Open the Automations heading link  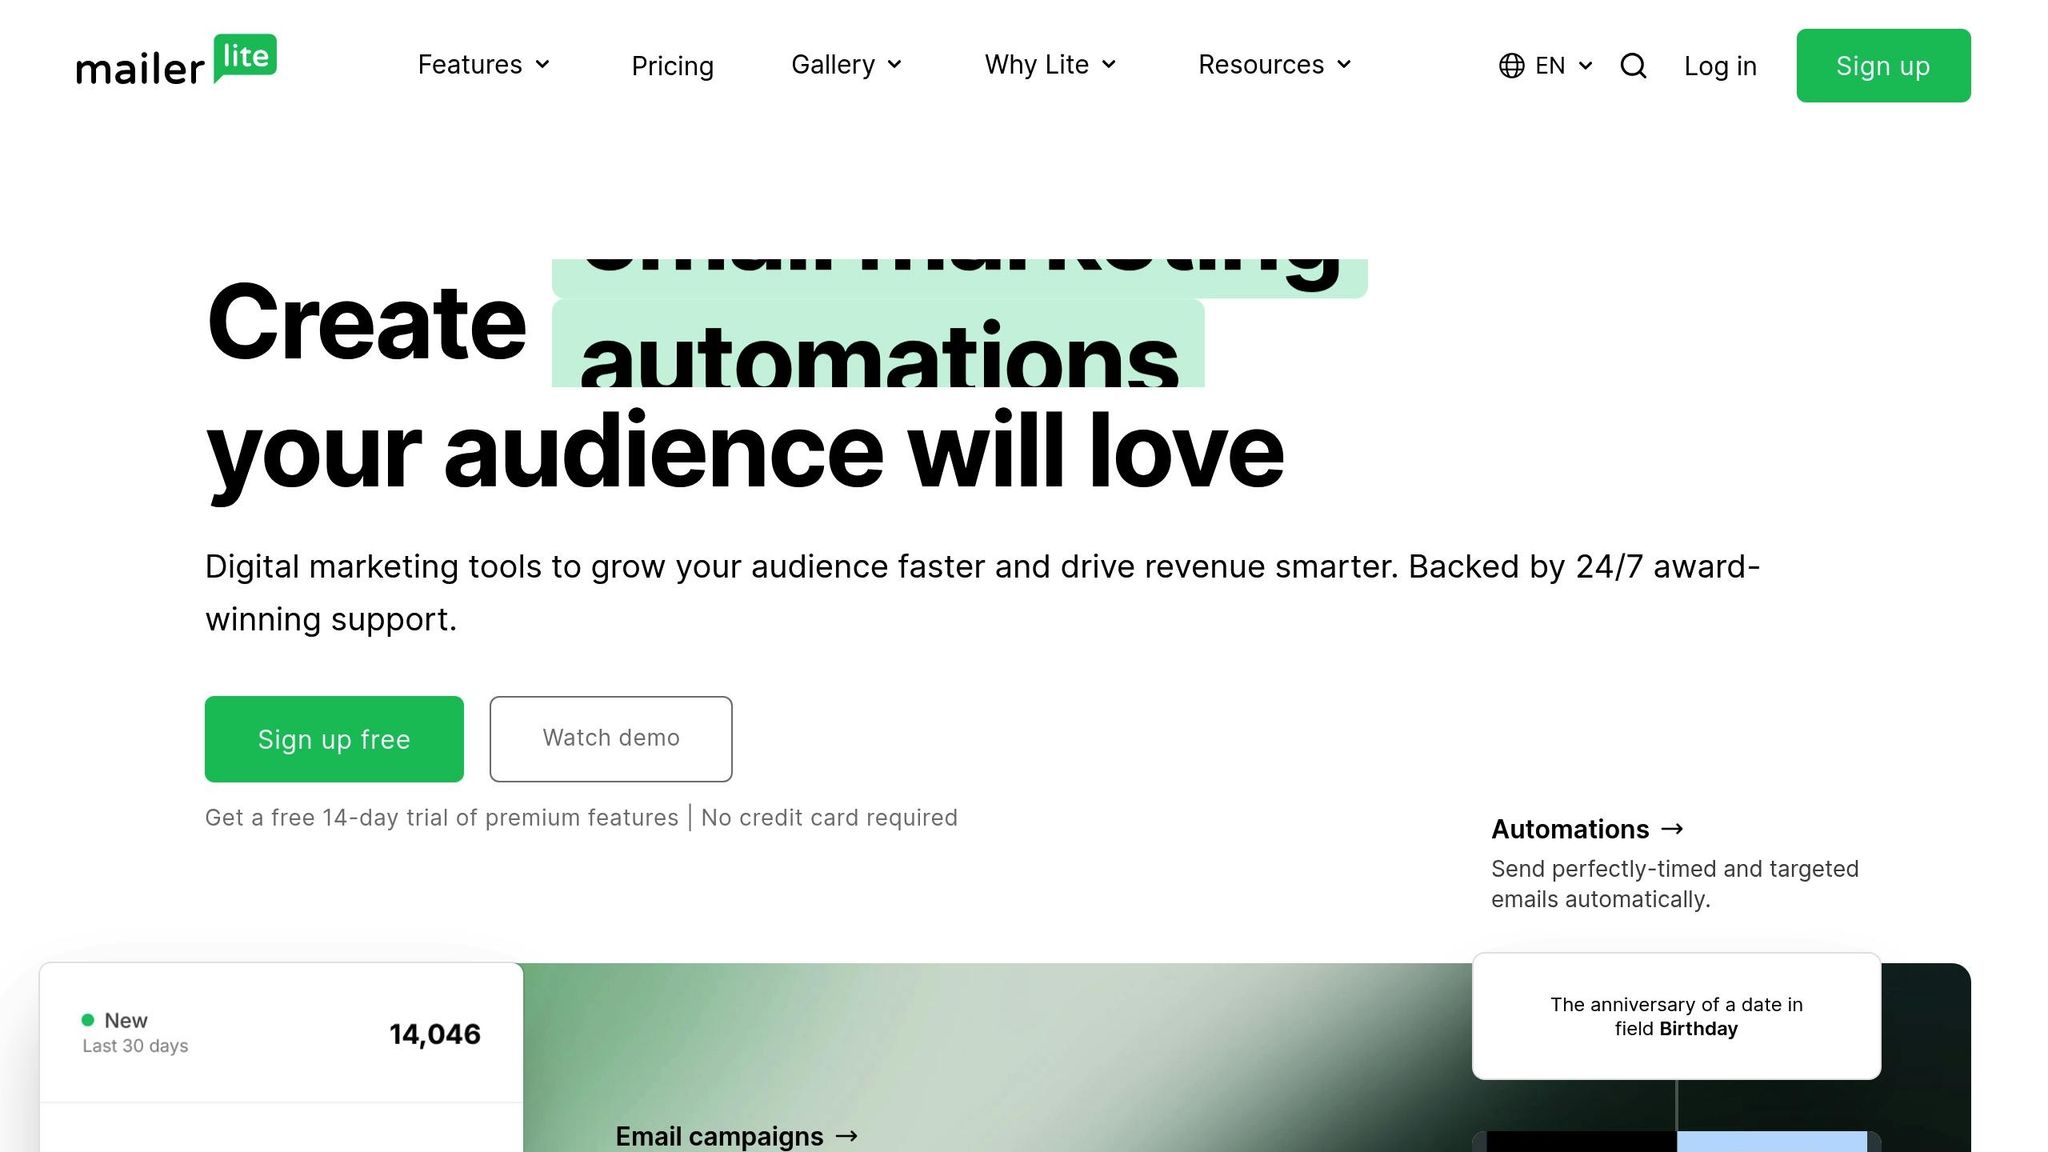pos(1570,829)
